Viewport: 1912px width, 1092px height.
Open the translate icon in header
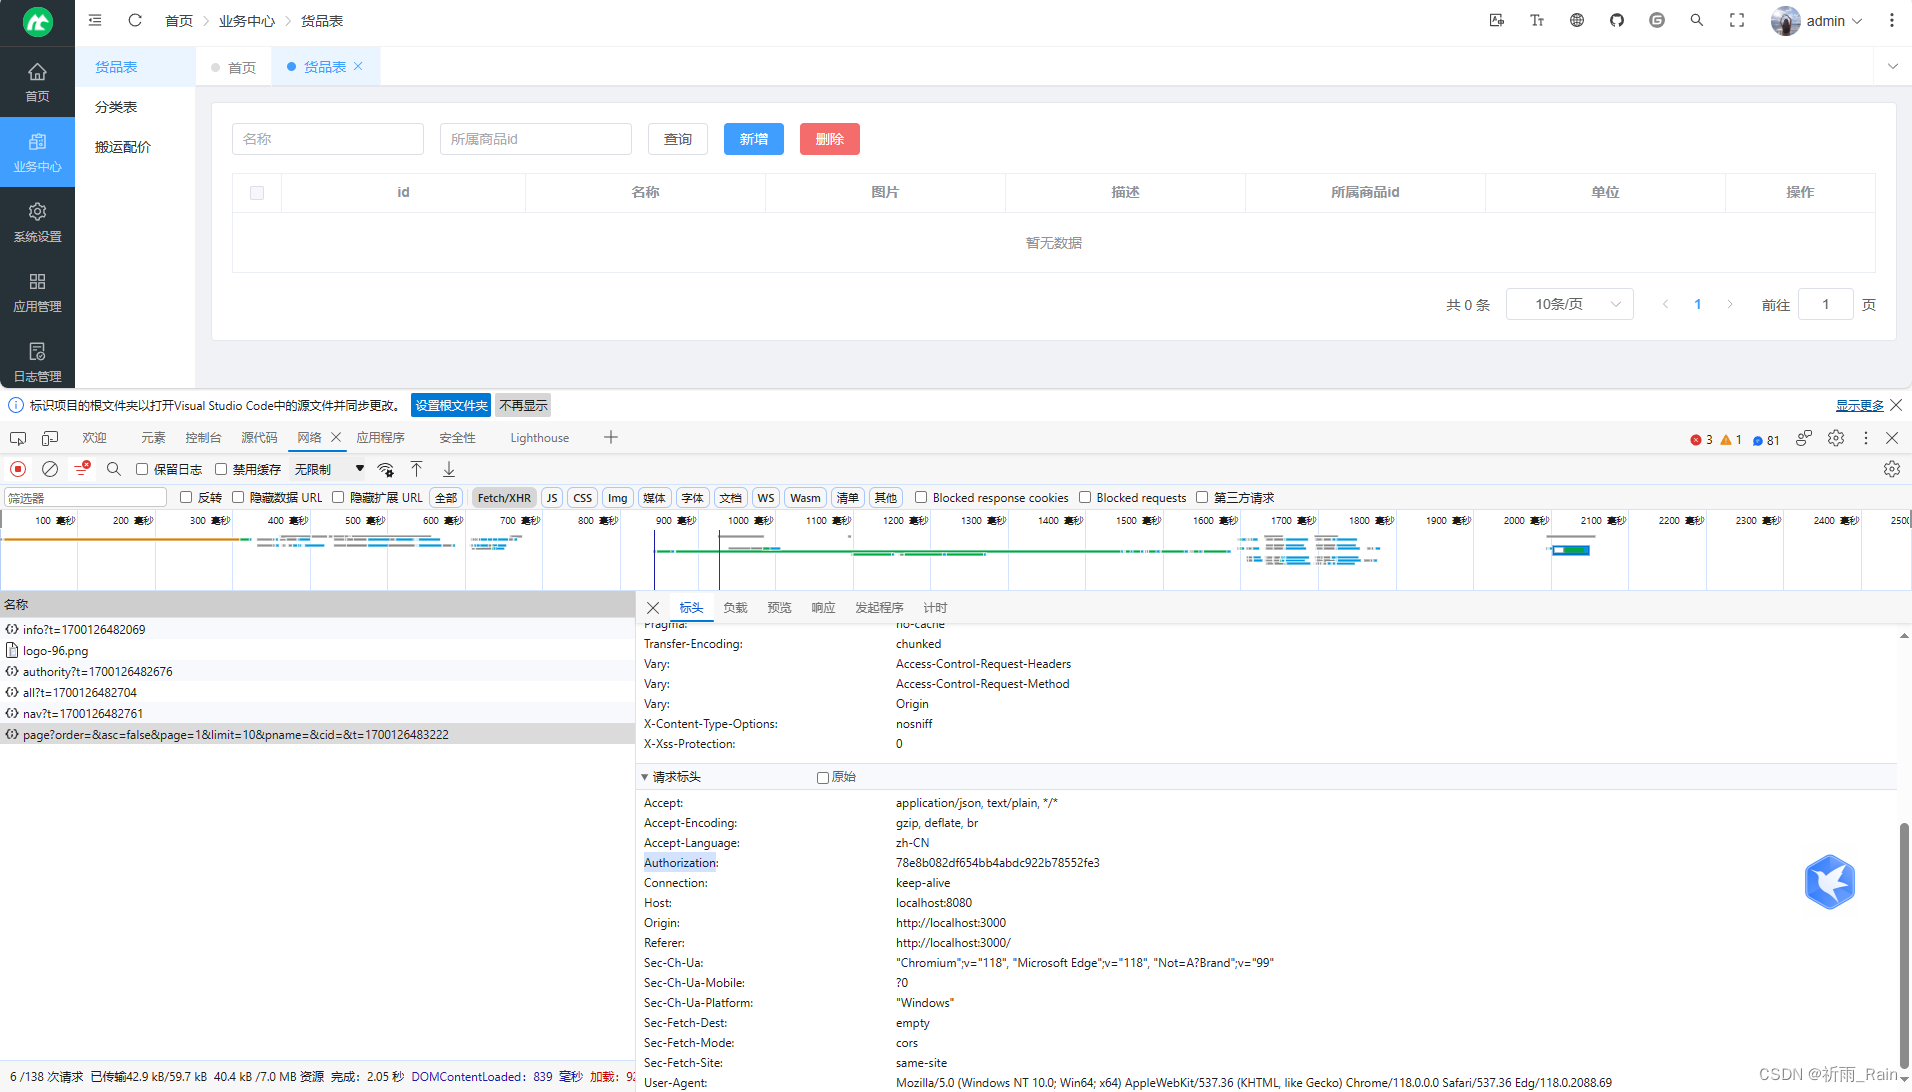(x=1497, y=20)
